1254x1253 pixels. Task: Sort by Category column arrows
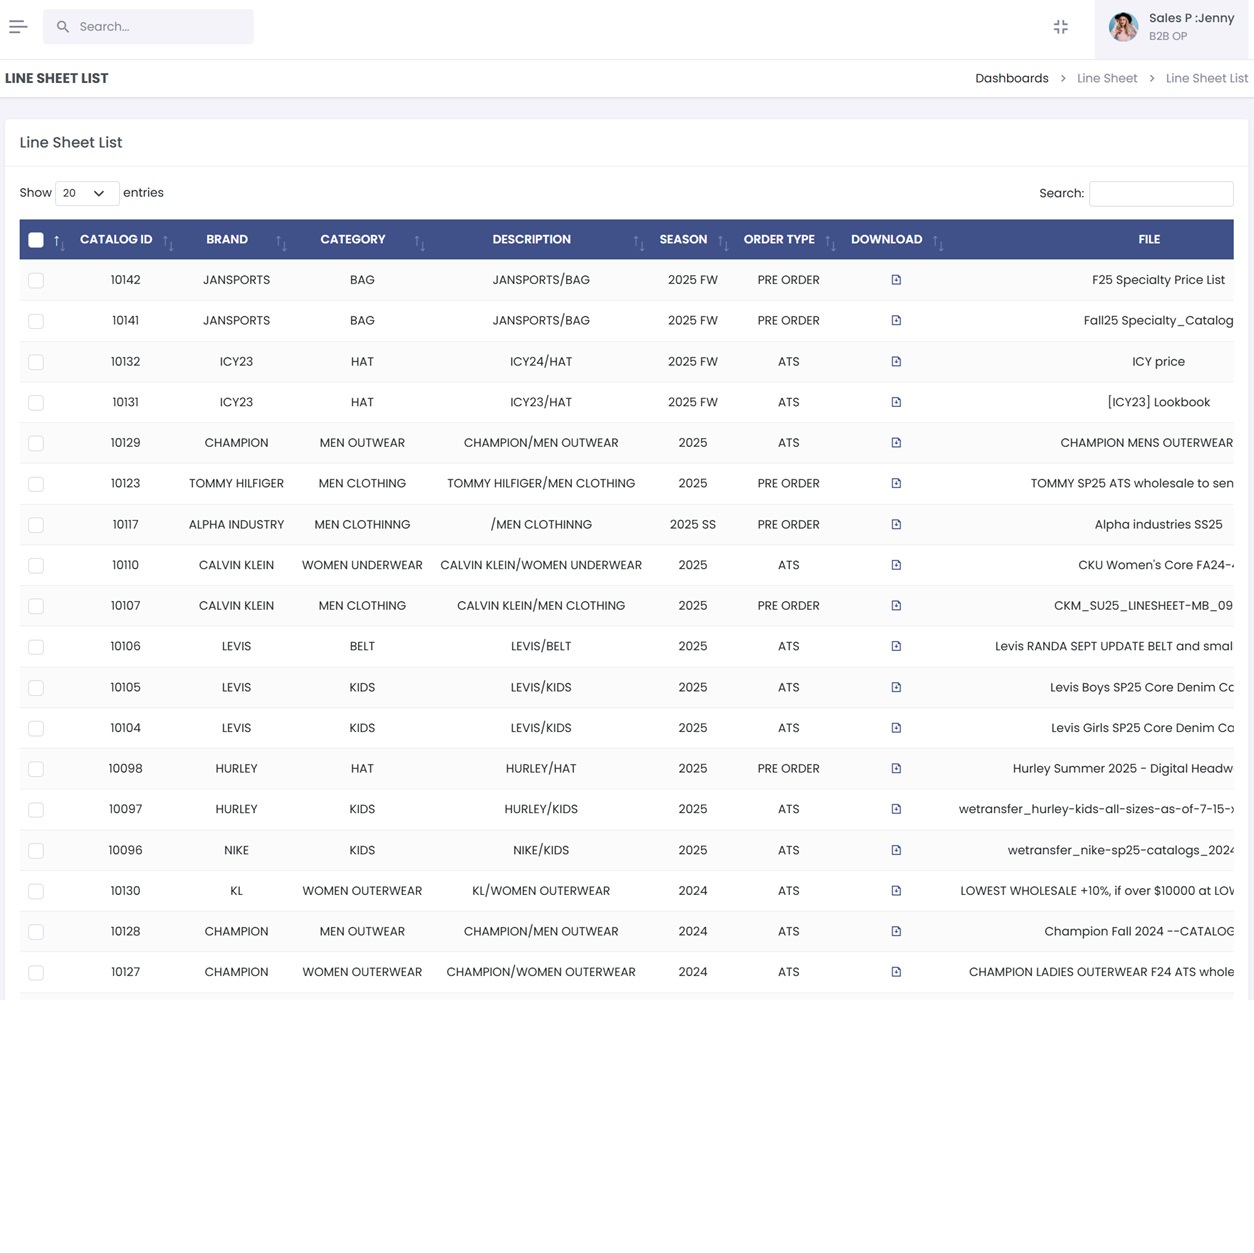coord(419,241)
